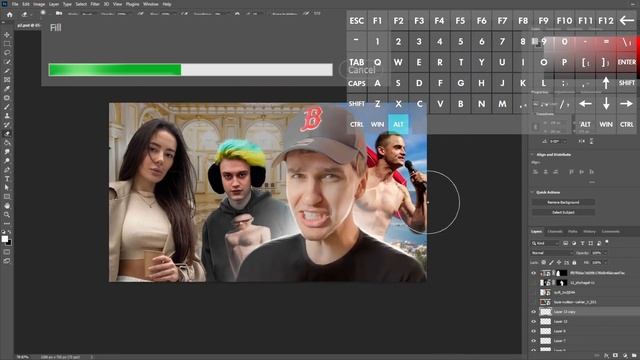
Task: Switch to the History tab
Action: tap(589, 231)
